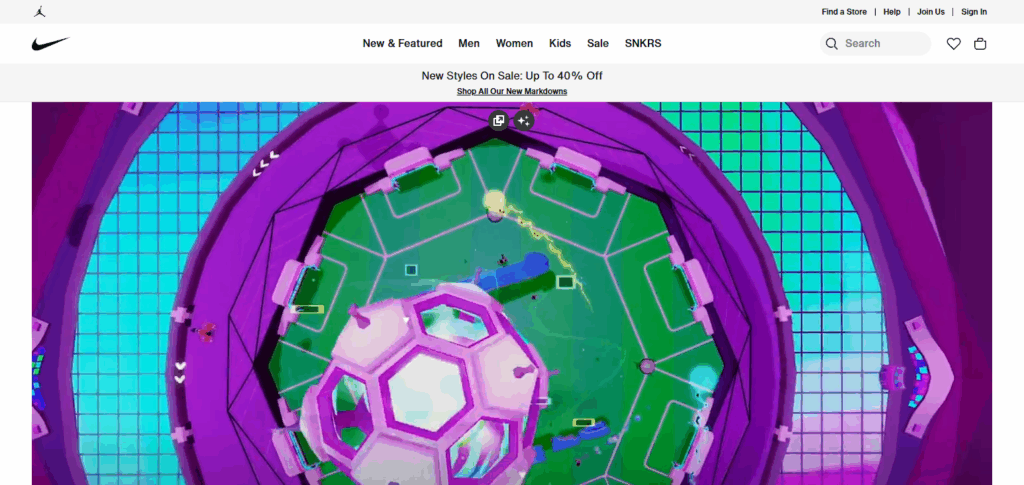
Task: Click the Sign In link
Action: pyautogui.click(x=974, y=12)
